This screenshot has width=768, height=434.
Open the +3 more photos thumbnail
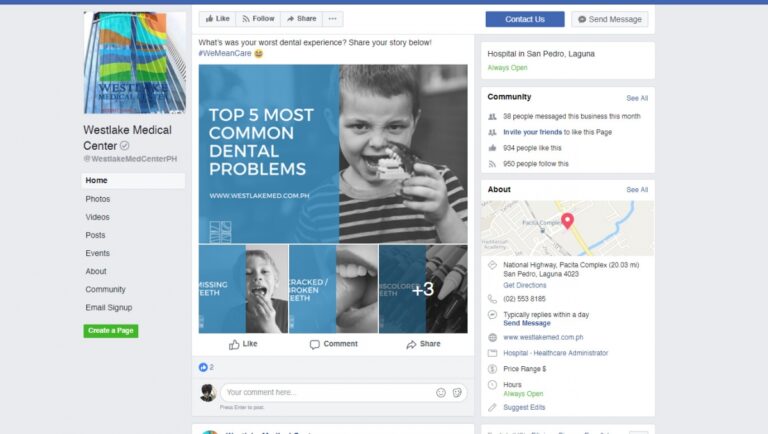(x=423, y=289)
